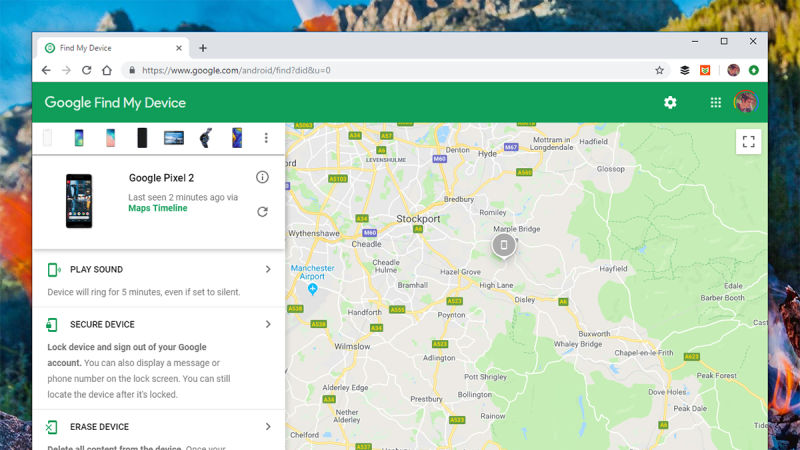This screenshot has width=800, height=450.
Task: Select the Find My Device browser tab
Action: coord(113,48)
